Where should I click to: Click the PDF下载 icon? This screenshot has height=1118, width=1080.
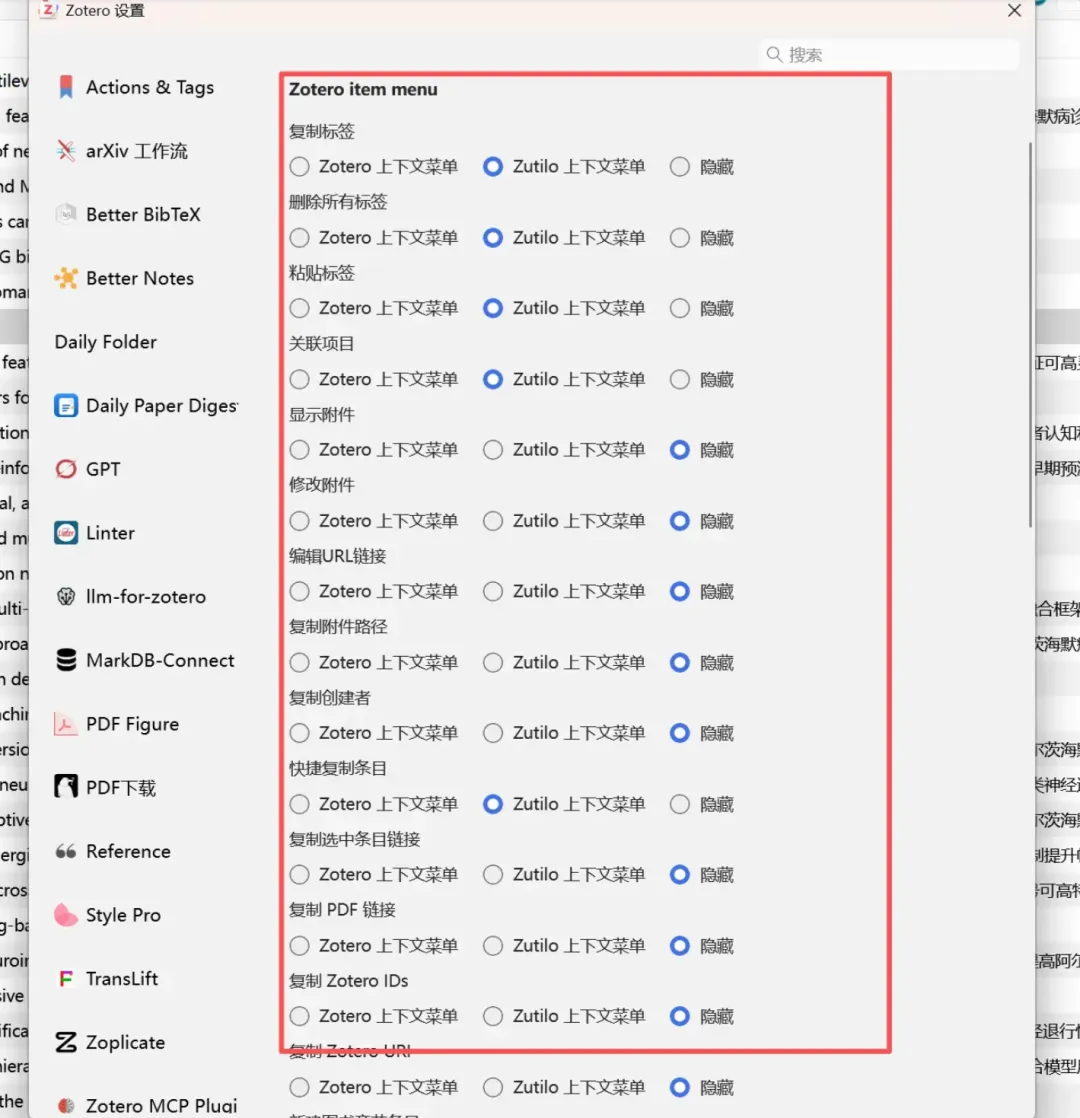point(66,787)
